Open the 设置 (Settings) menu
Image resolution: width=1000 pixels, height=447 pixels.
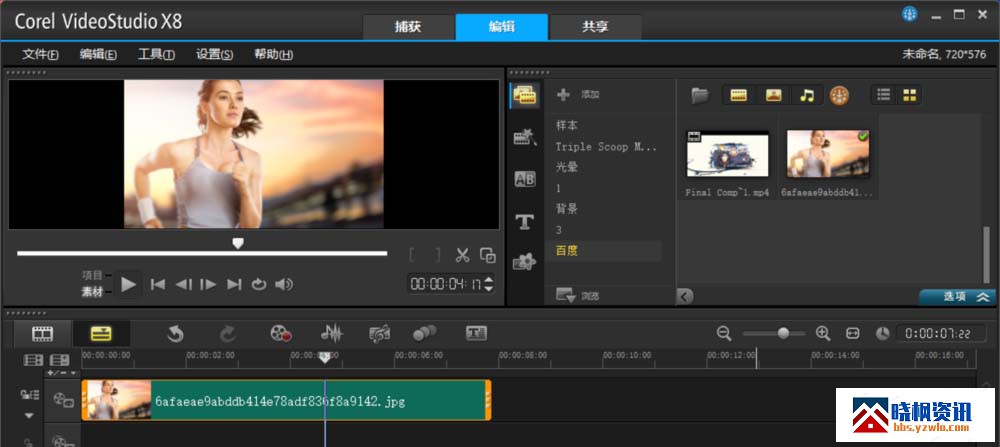click(x=214, y=55)
